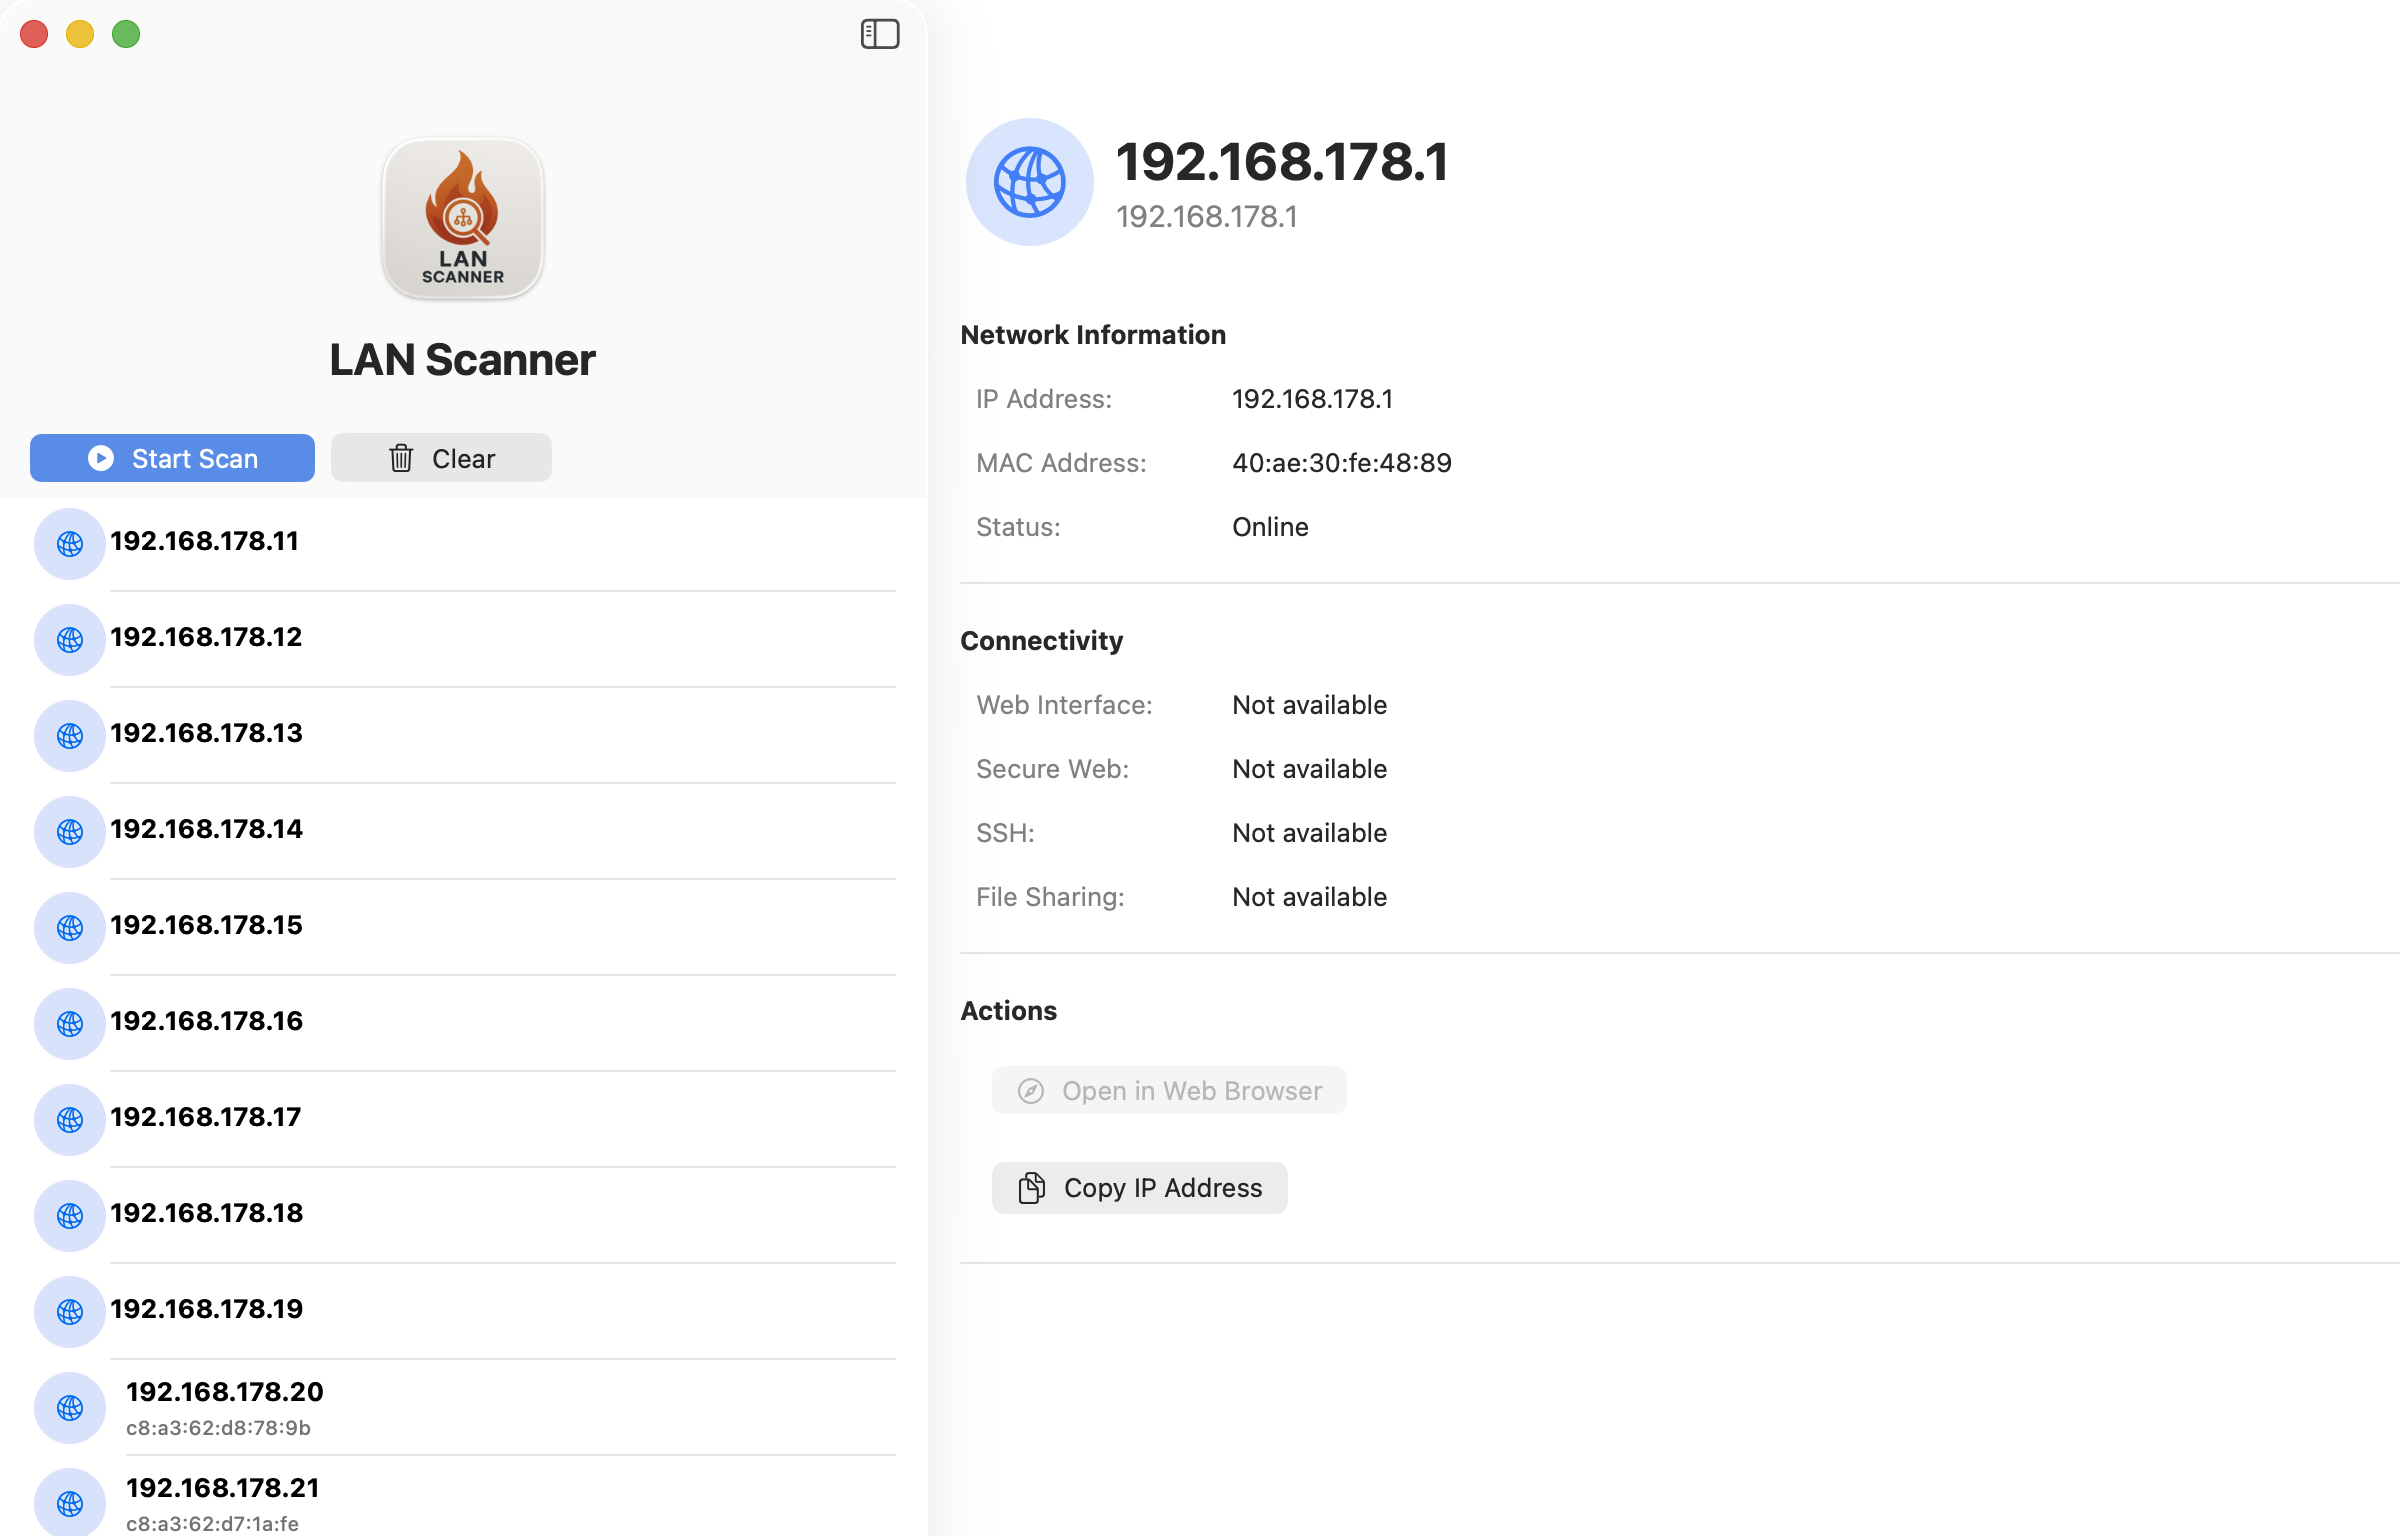Copy IP Address of selected device
2400x1536 pixels.
coord(1139,1187)
